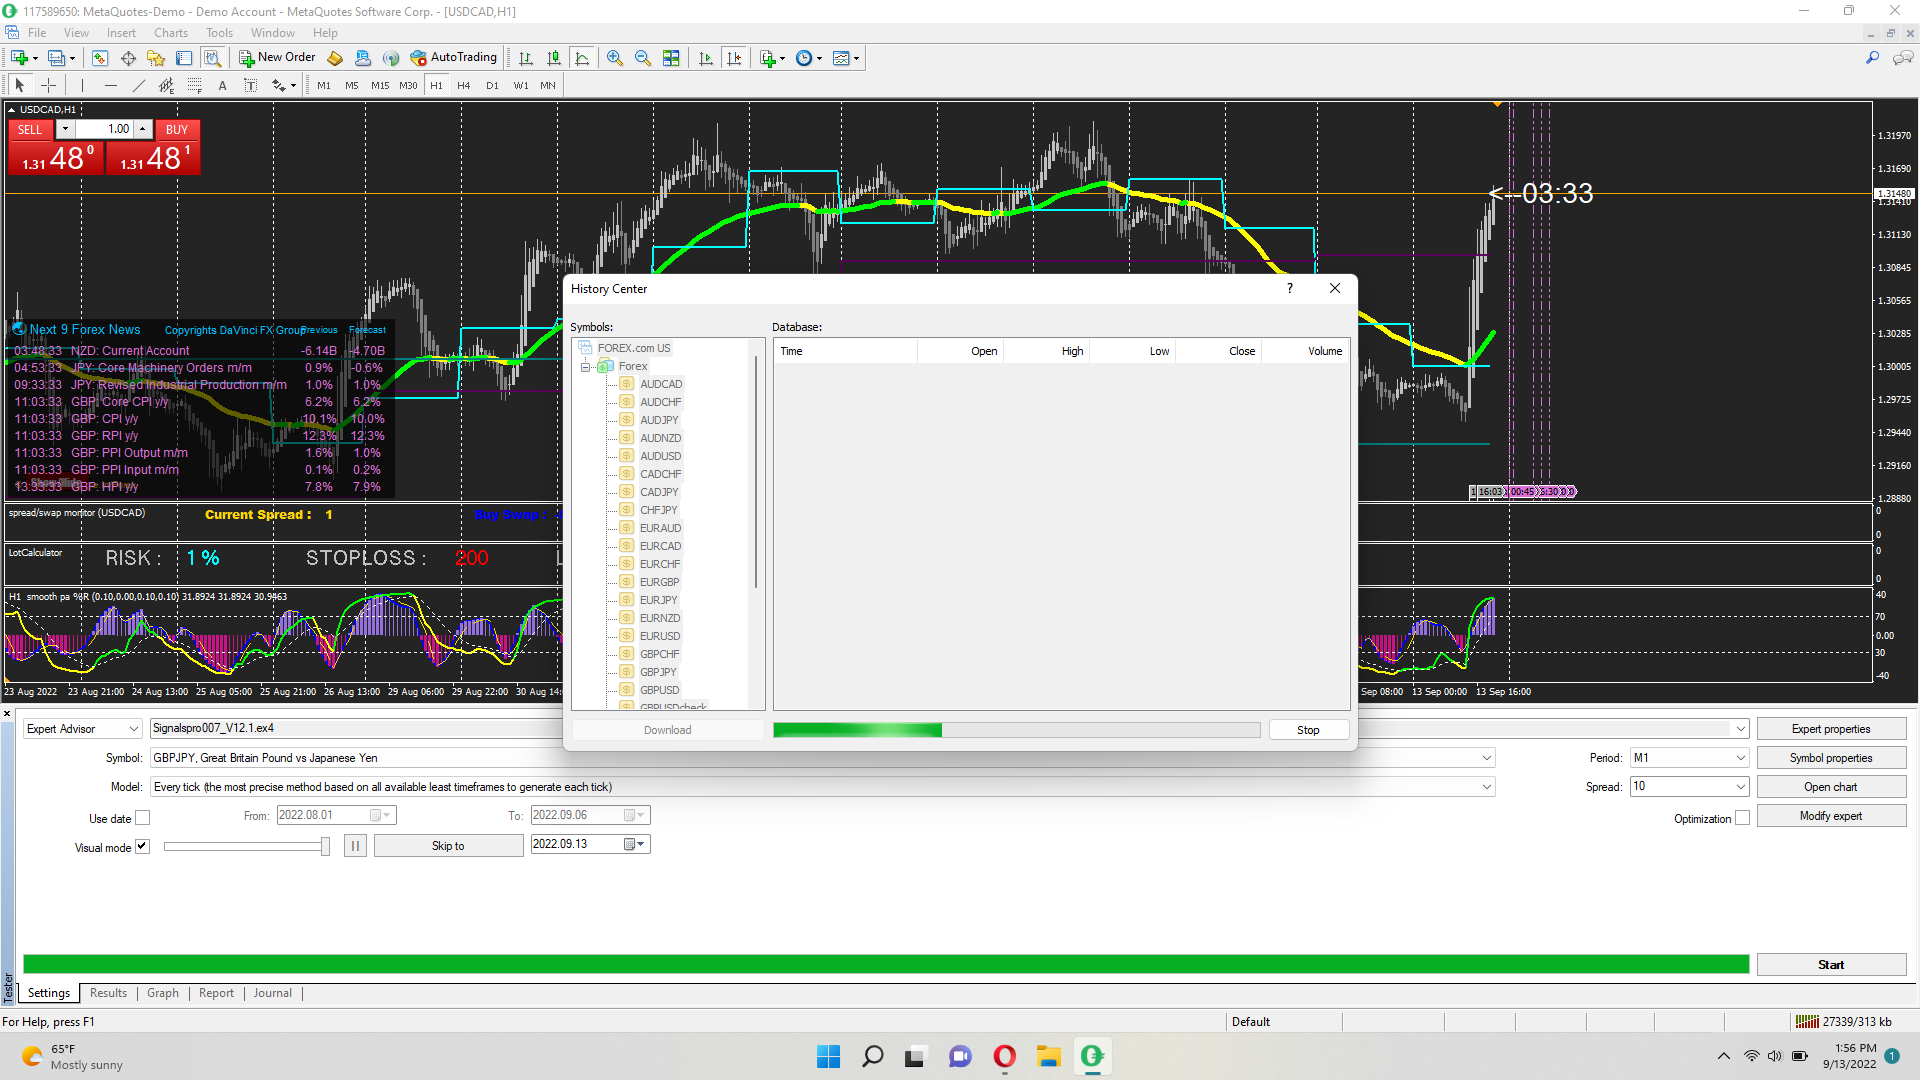The width and height of the screenshot is (1920, 1080).
Task: Click the Zoom In magnifier icon
Action: pos(615,58)
